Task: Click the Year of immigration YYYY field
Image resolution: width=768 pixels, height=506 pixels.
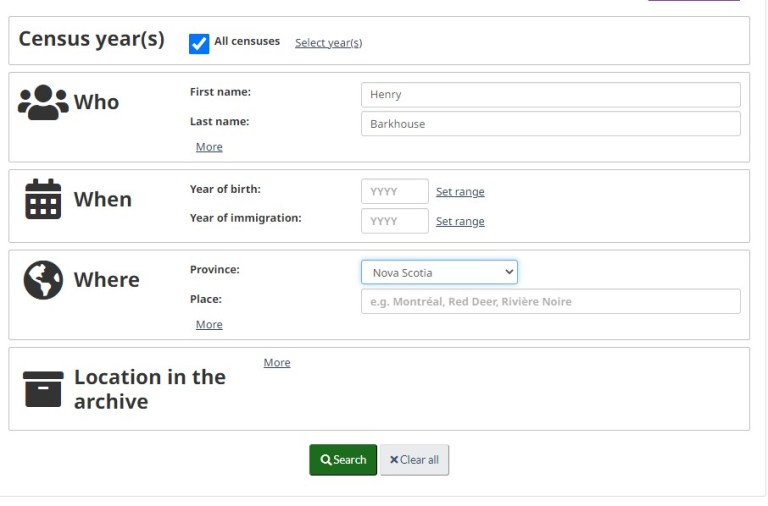Action: pos(395,221)
